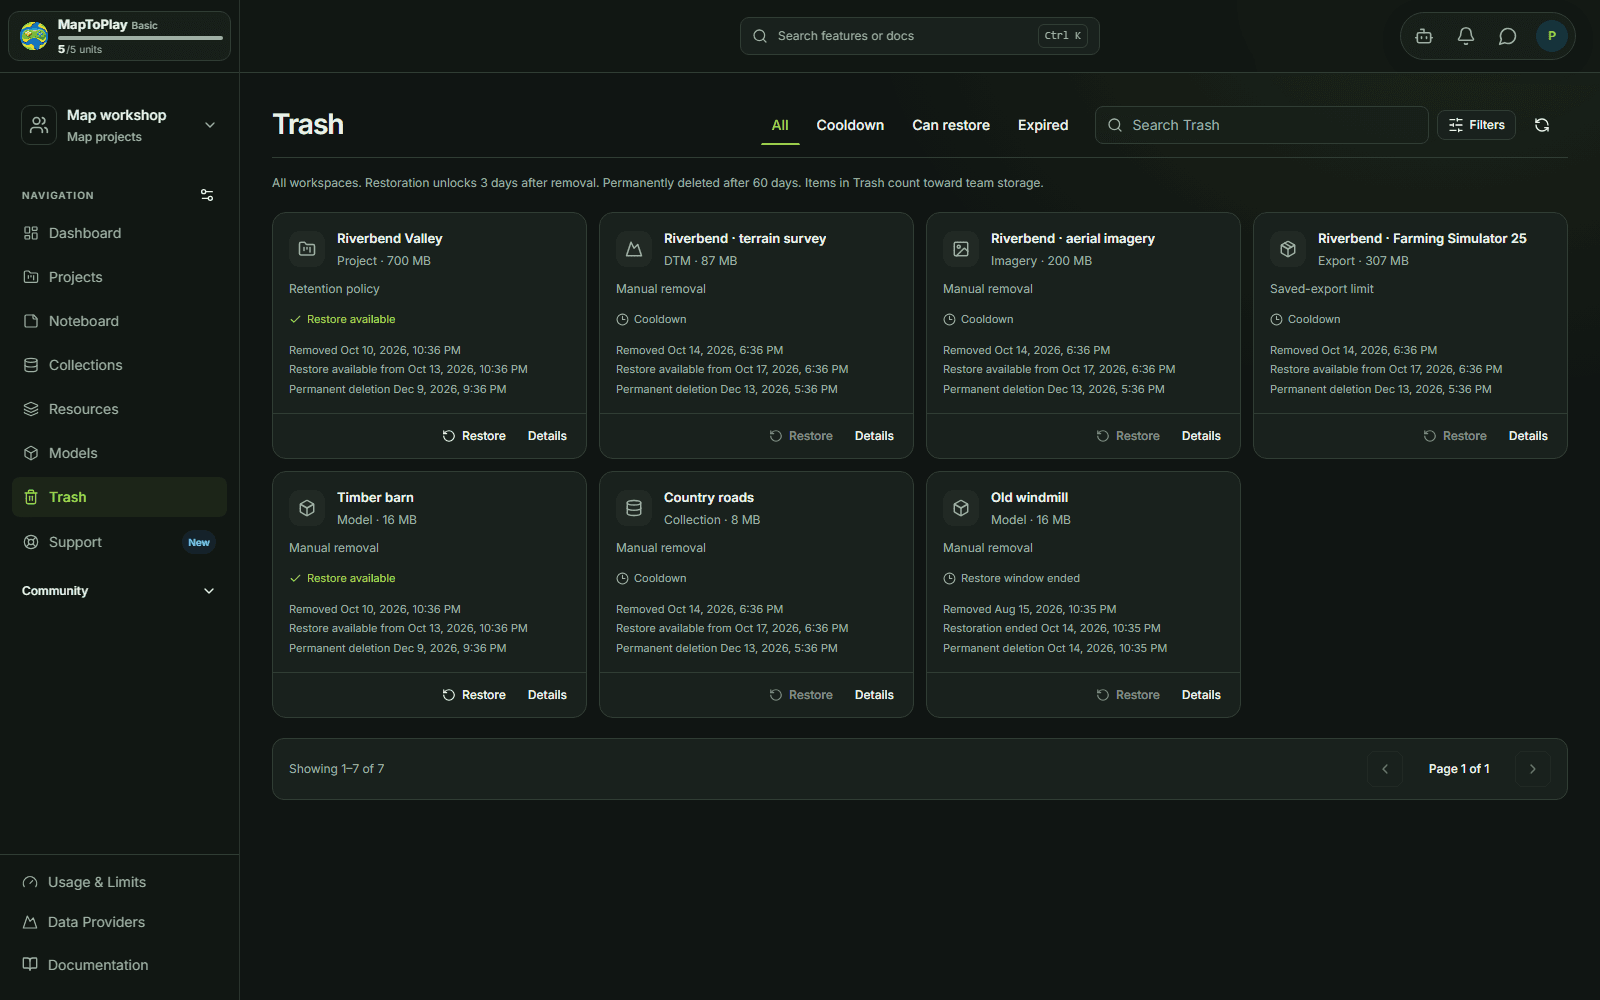This screenshot has width=1600, height=1000.
Task: Open Details for Old windmill
Action: click(x=1201, y=695)
